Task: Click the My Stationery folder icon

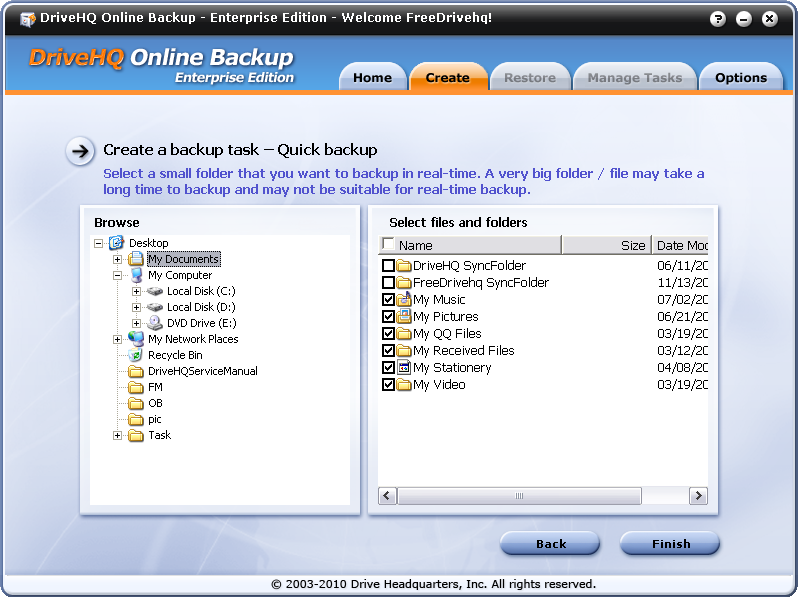Action: click(x=404, y=368)
